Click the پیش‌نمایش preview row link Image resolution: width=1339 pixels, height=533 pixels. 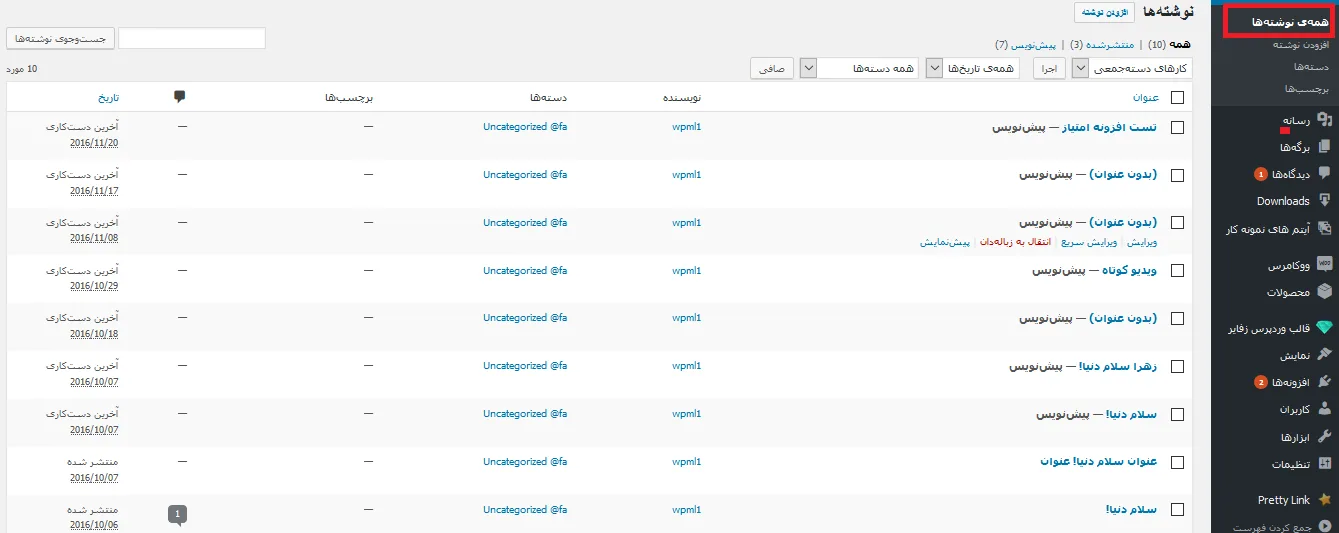[x=946, y=242]
